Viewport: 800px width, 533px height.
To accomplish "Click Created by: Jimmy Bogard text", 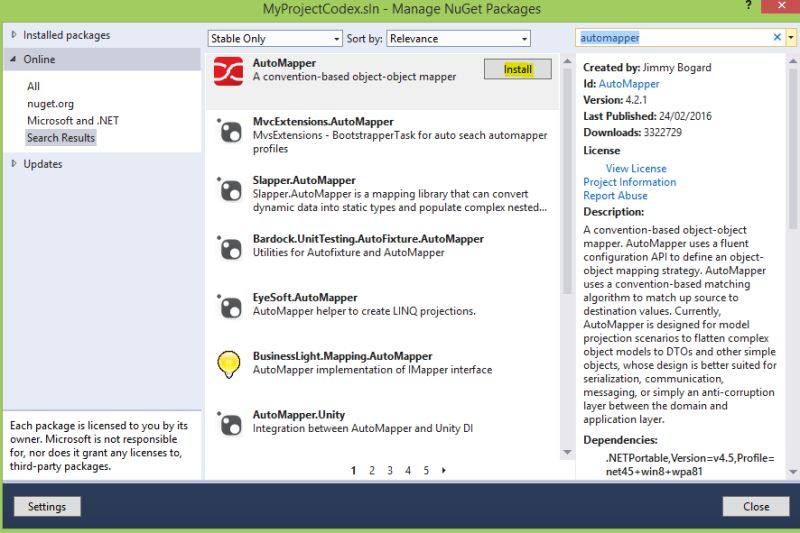I will (x=647, y=67).
